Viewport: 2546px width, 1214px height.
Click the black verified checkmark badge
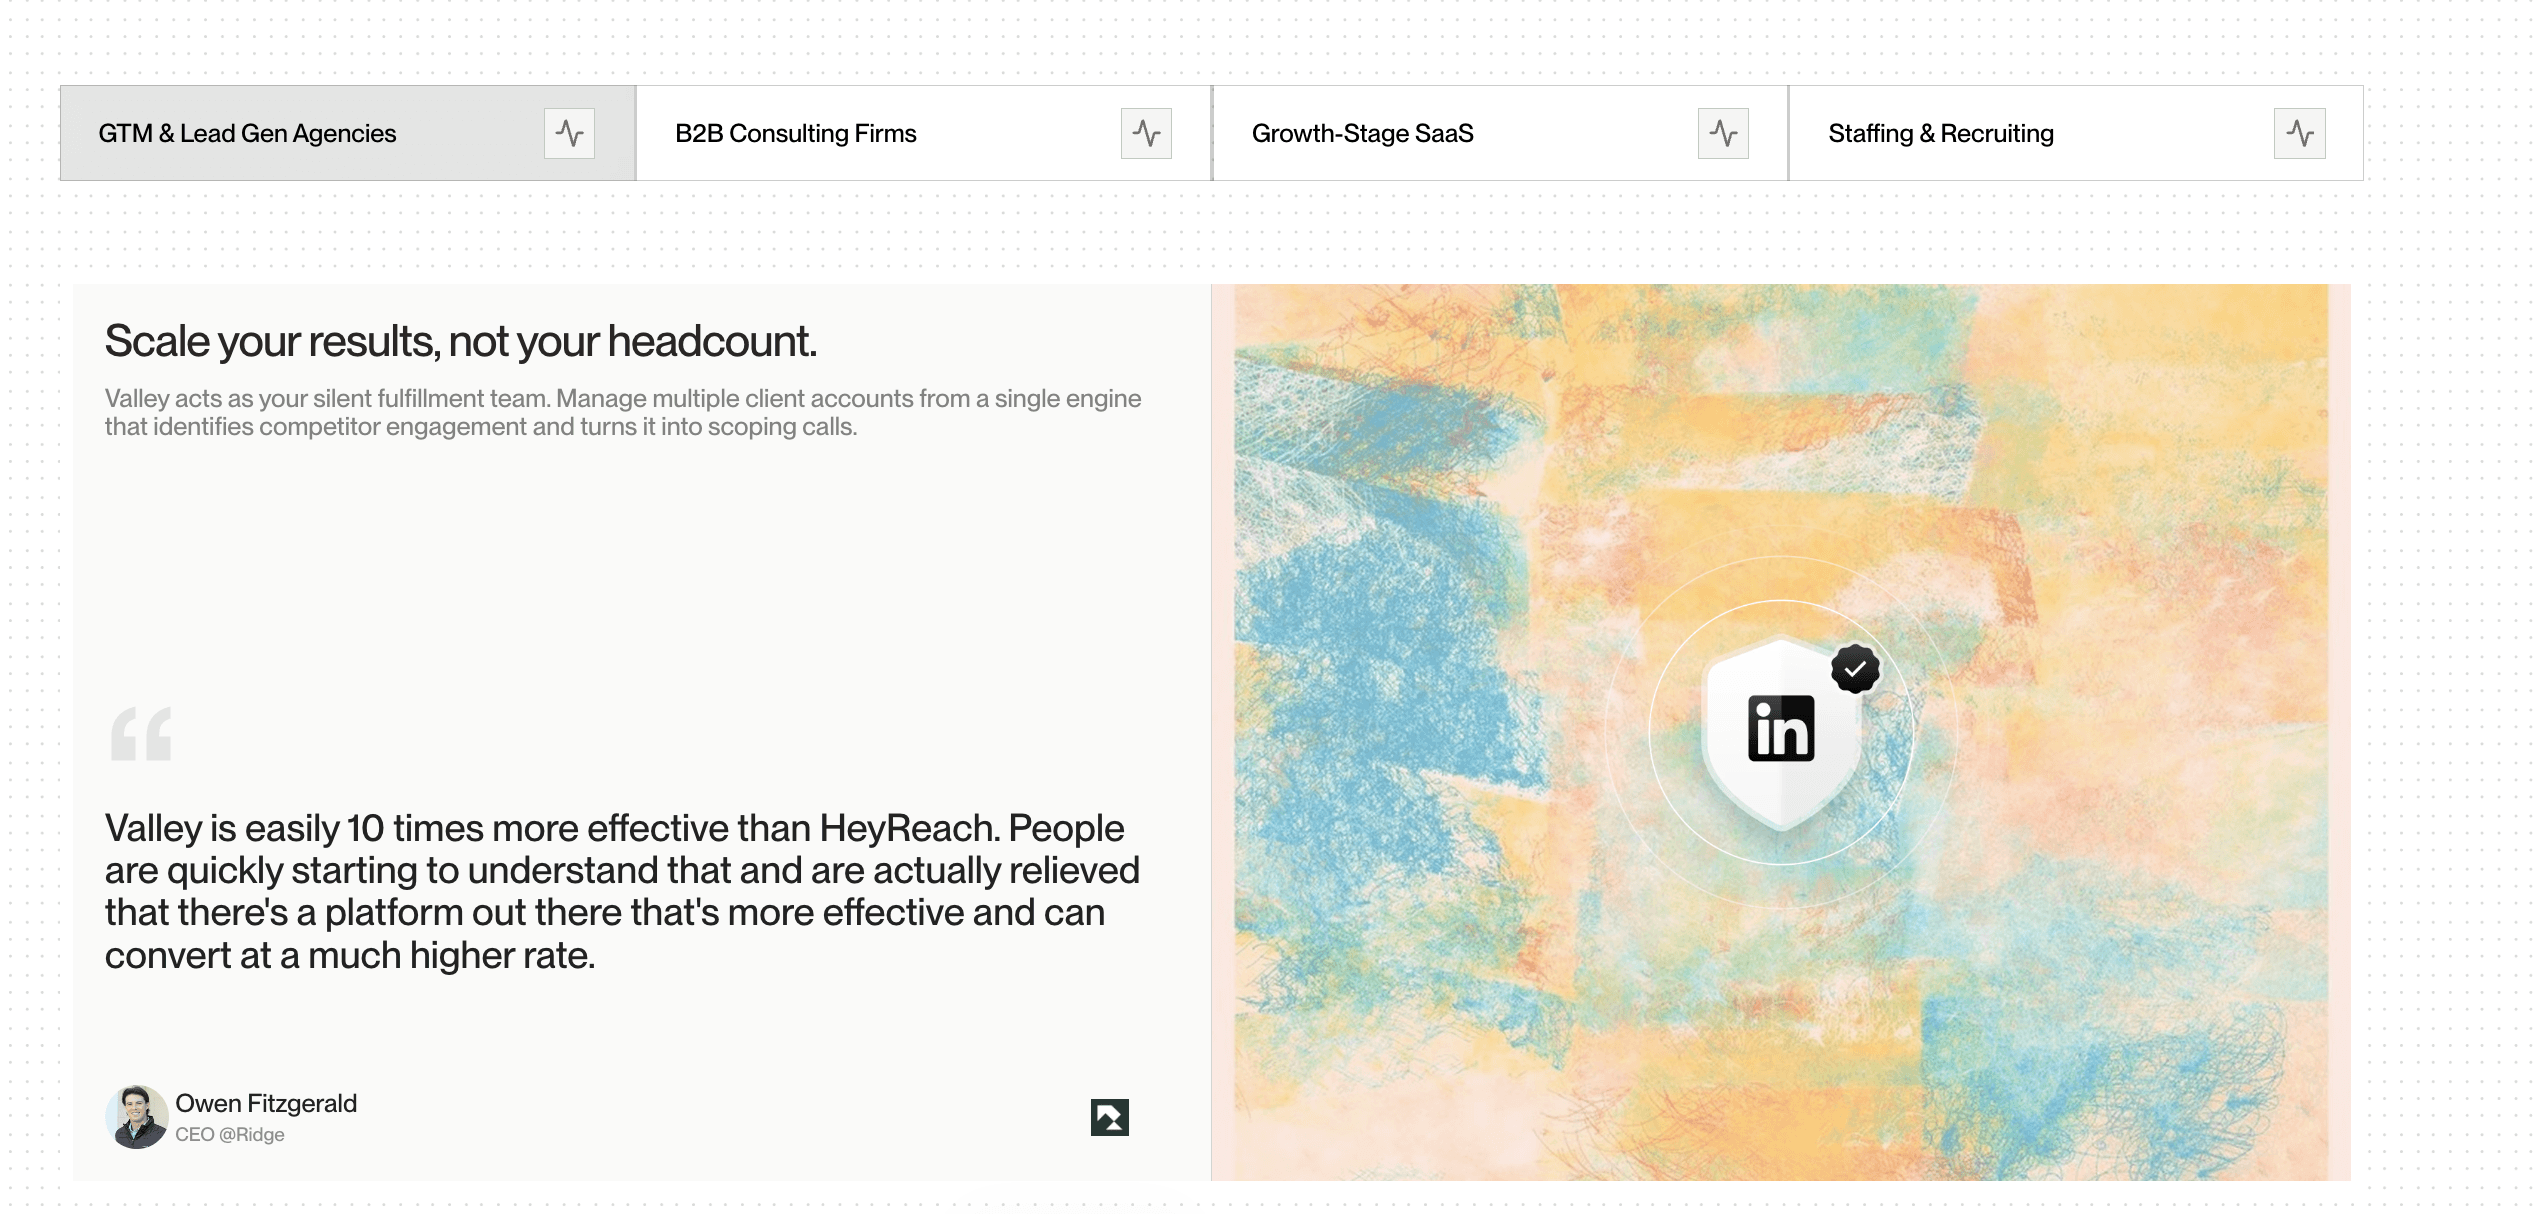coord(1855,669)
